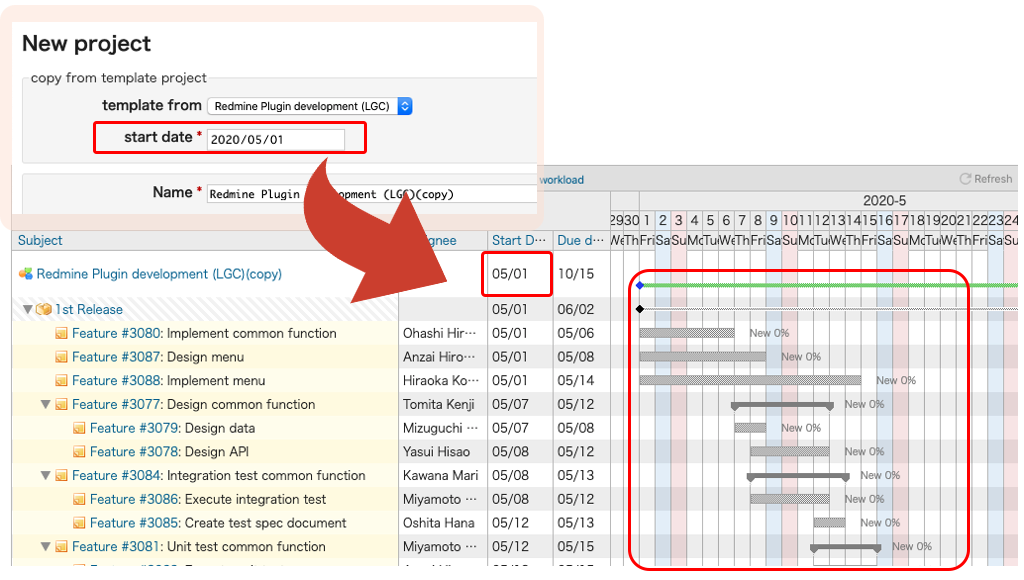Viewport: 1024px width, 580px height.
Task: Open Redmine Plugin development (LGC)(copy) project link
Action: coord(159,274)
